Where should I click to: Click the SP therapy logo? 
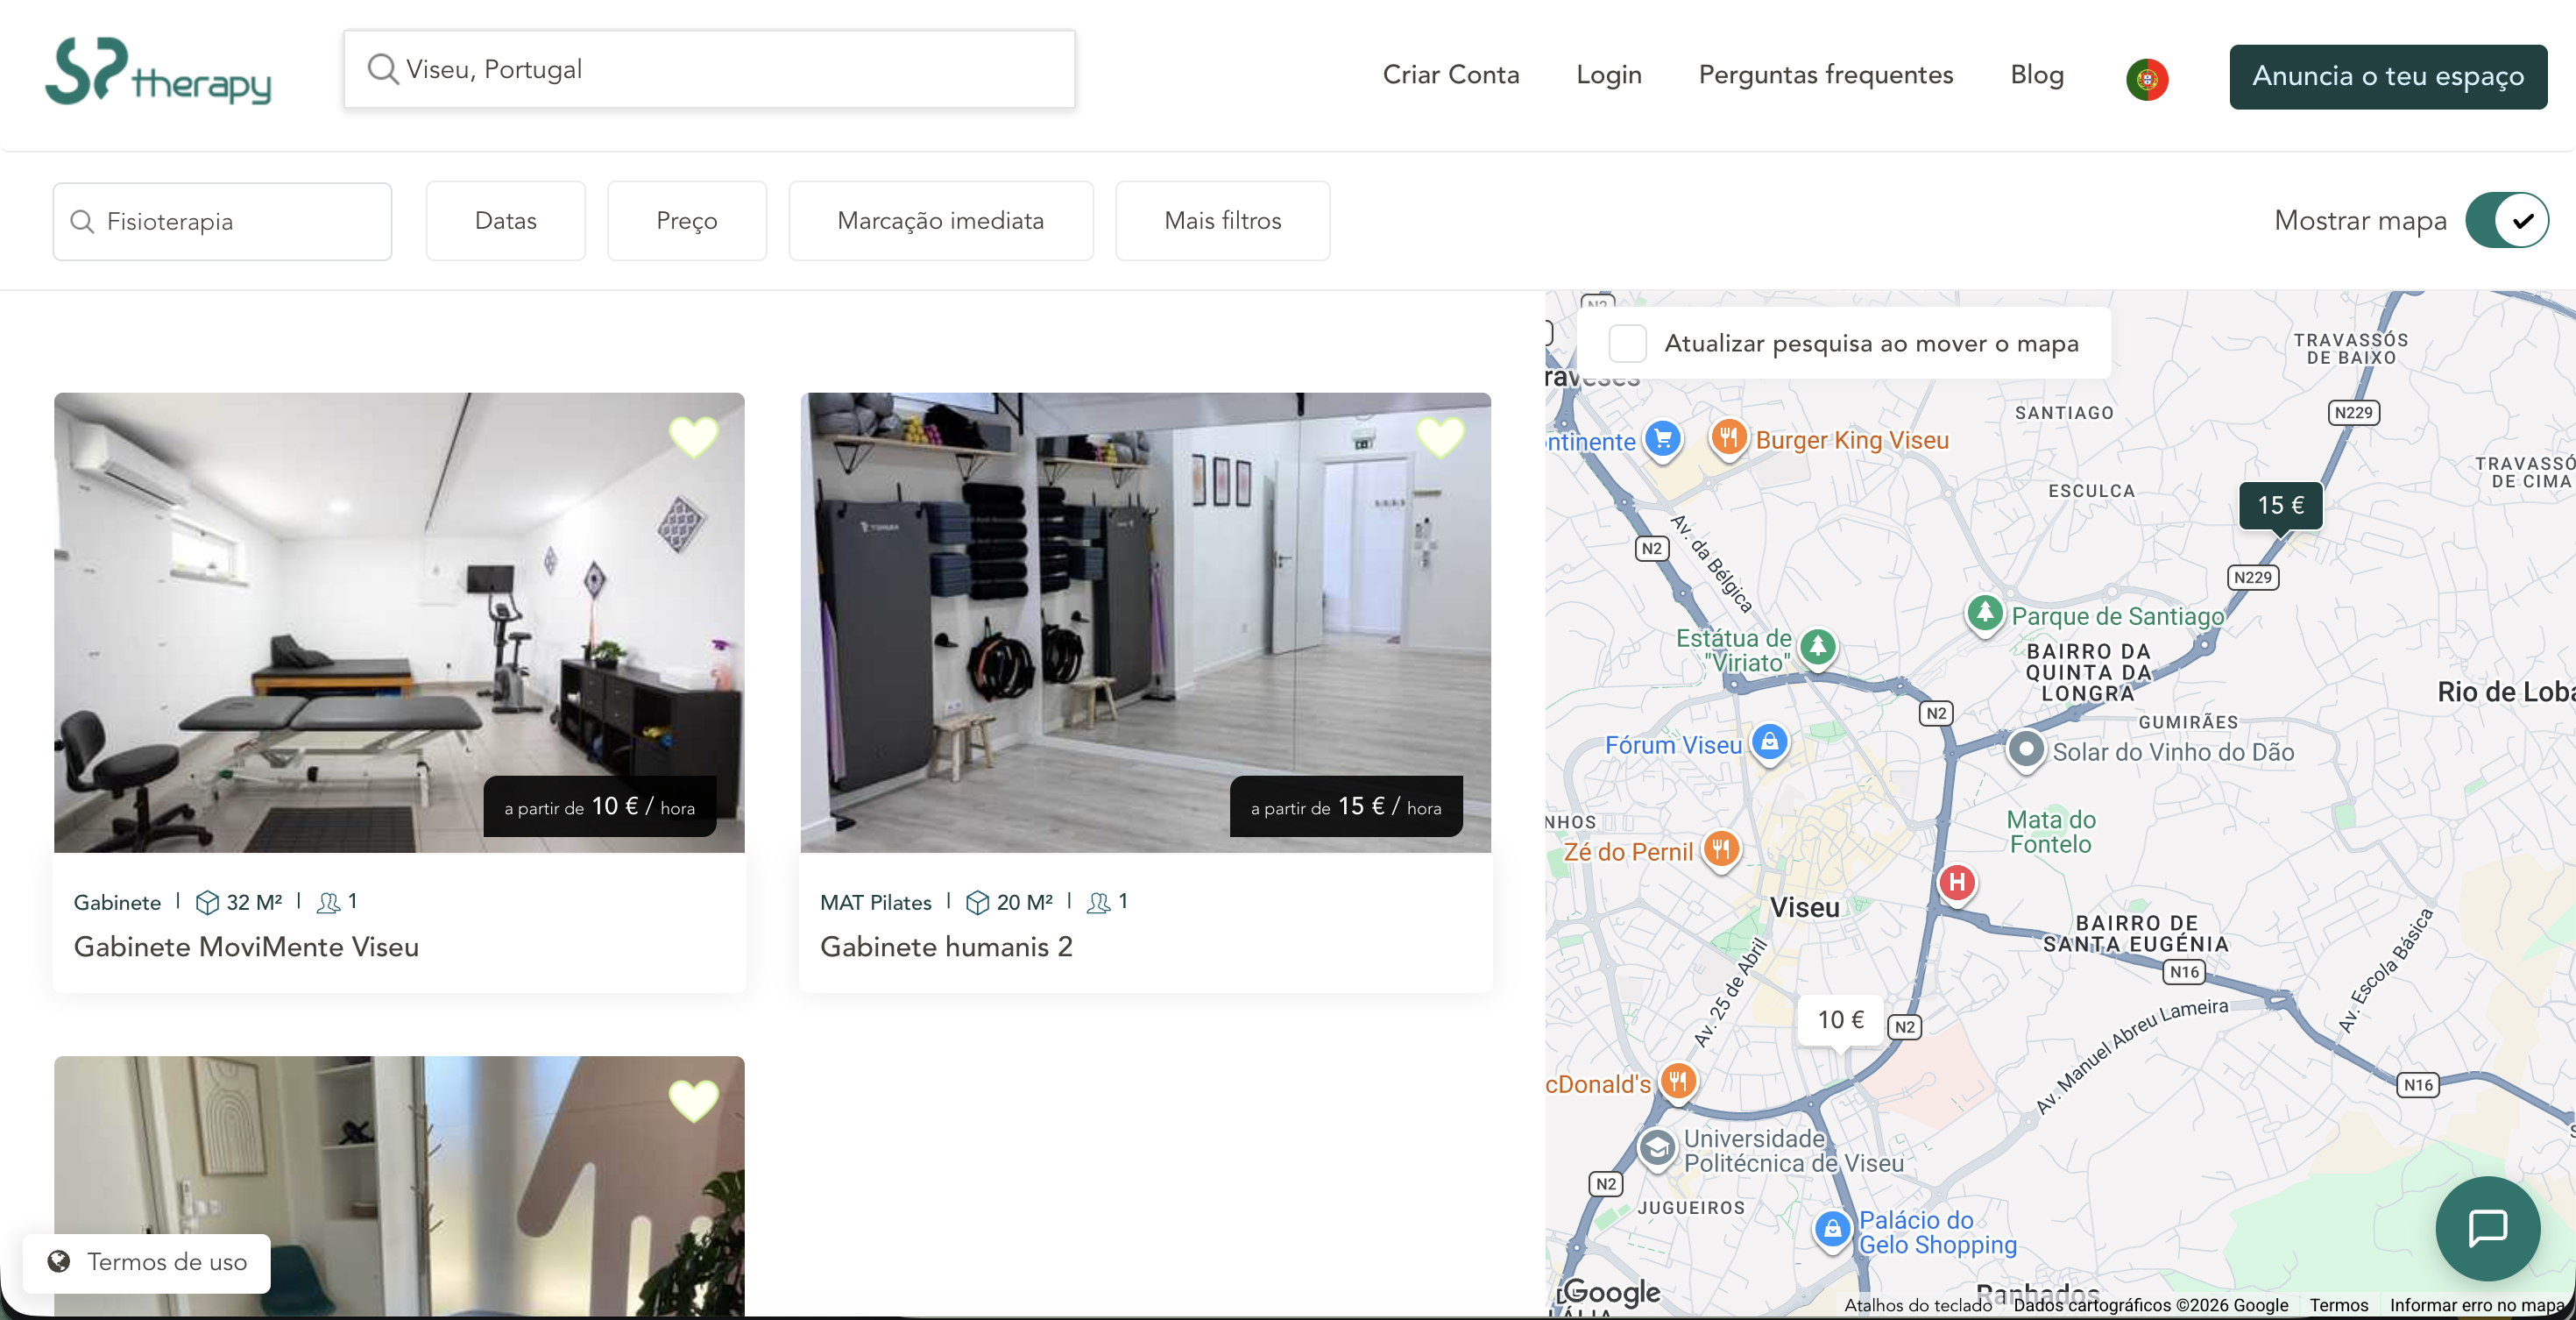(158, 71)
